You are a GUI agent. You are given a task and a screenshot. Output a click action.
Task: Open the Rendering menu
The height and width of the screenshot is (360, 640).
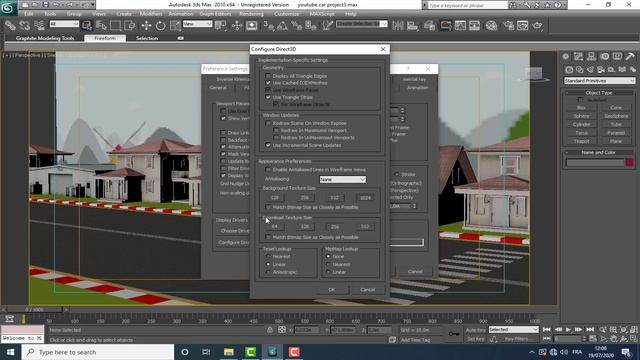point(251,14)
